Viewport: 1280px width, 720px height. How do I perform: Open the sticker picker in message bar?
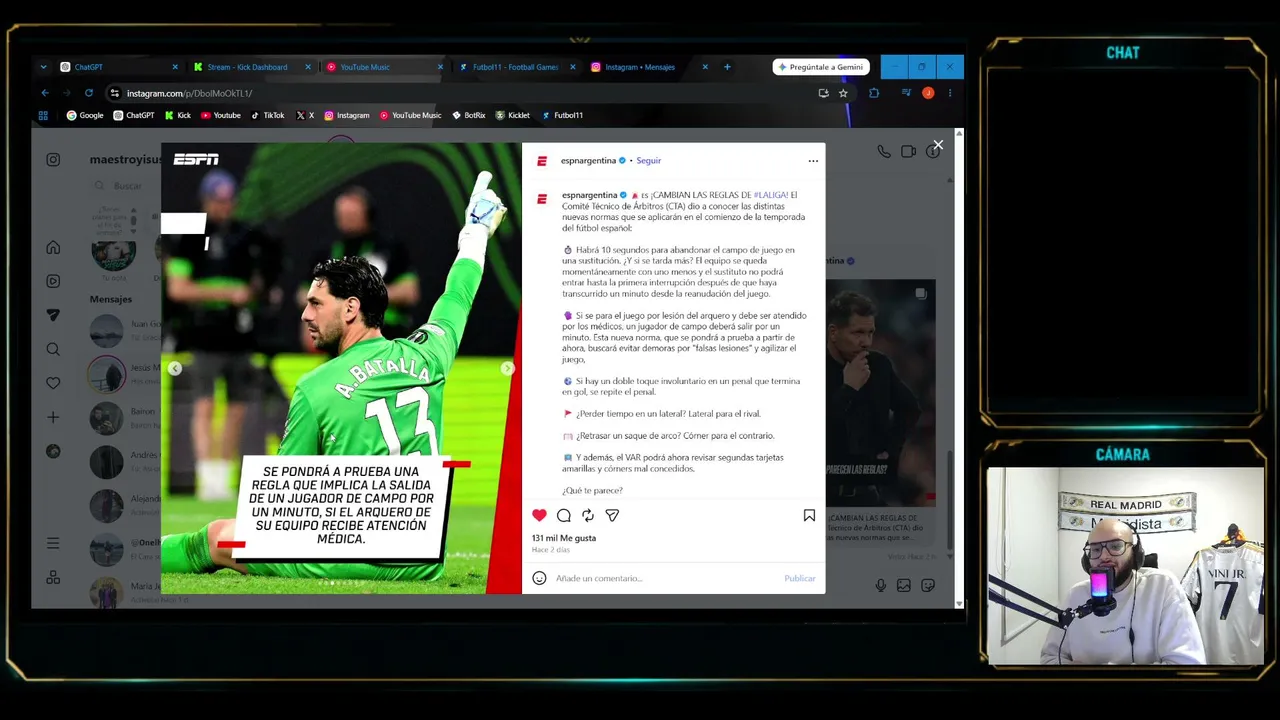[x=928, y=586]
